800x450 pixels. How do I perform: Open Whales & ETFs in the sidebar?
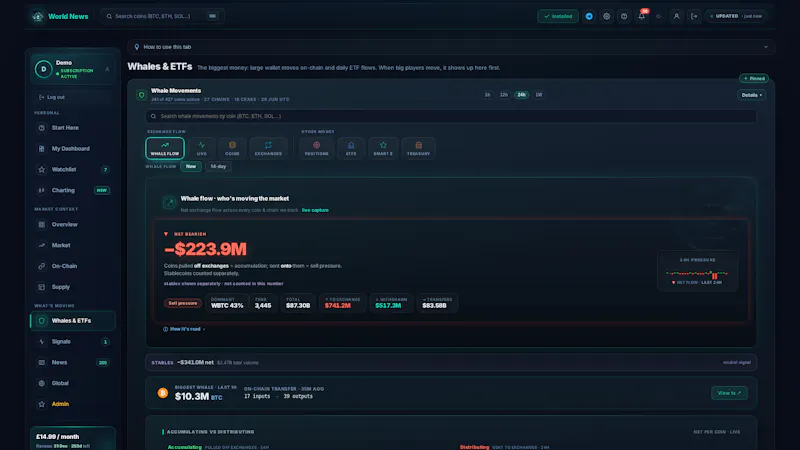pyautogui.click(x=73, y=321)
